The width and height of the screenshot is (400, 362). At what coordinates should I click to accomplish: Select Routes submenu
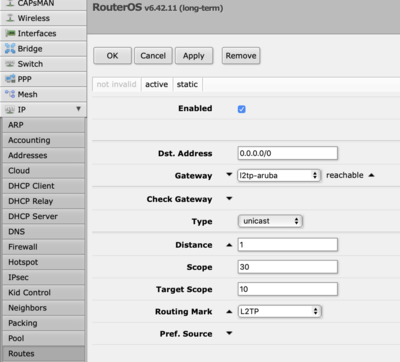point(43,354)
